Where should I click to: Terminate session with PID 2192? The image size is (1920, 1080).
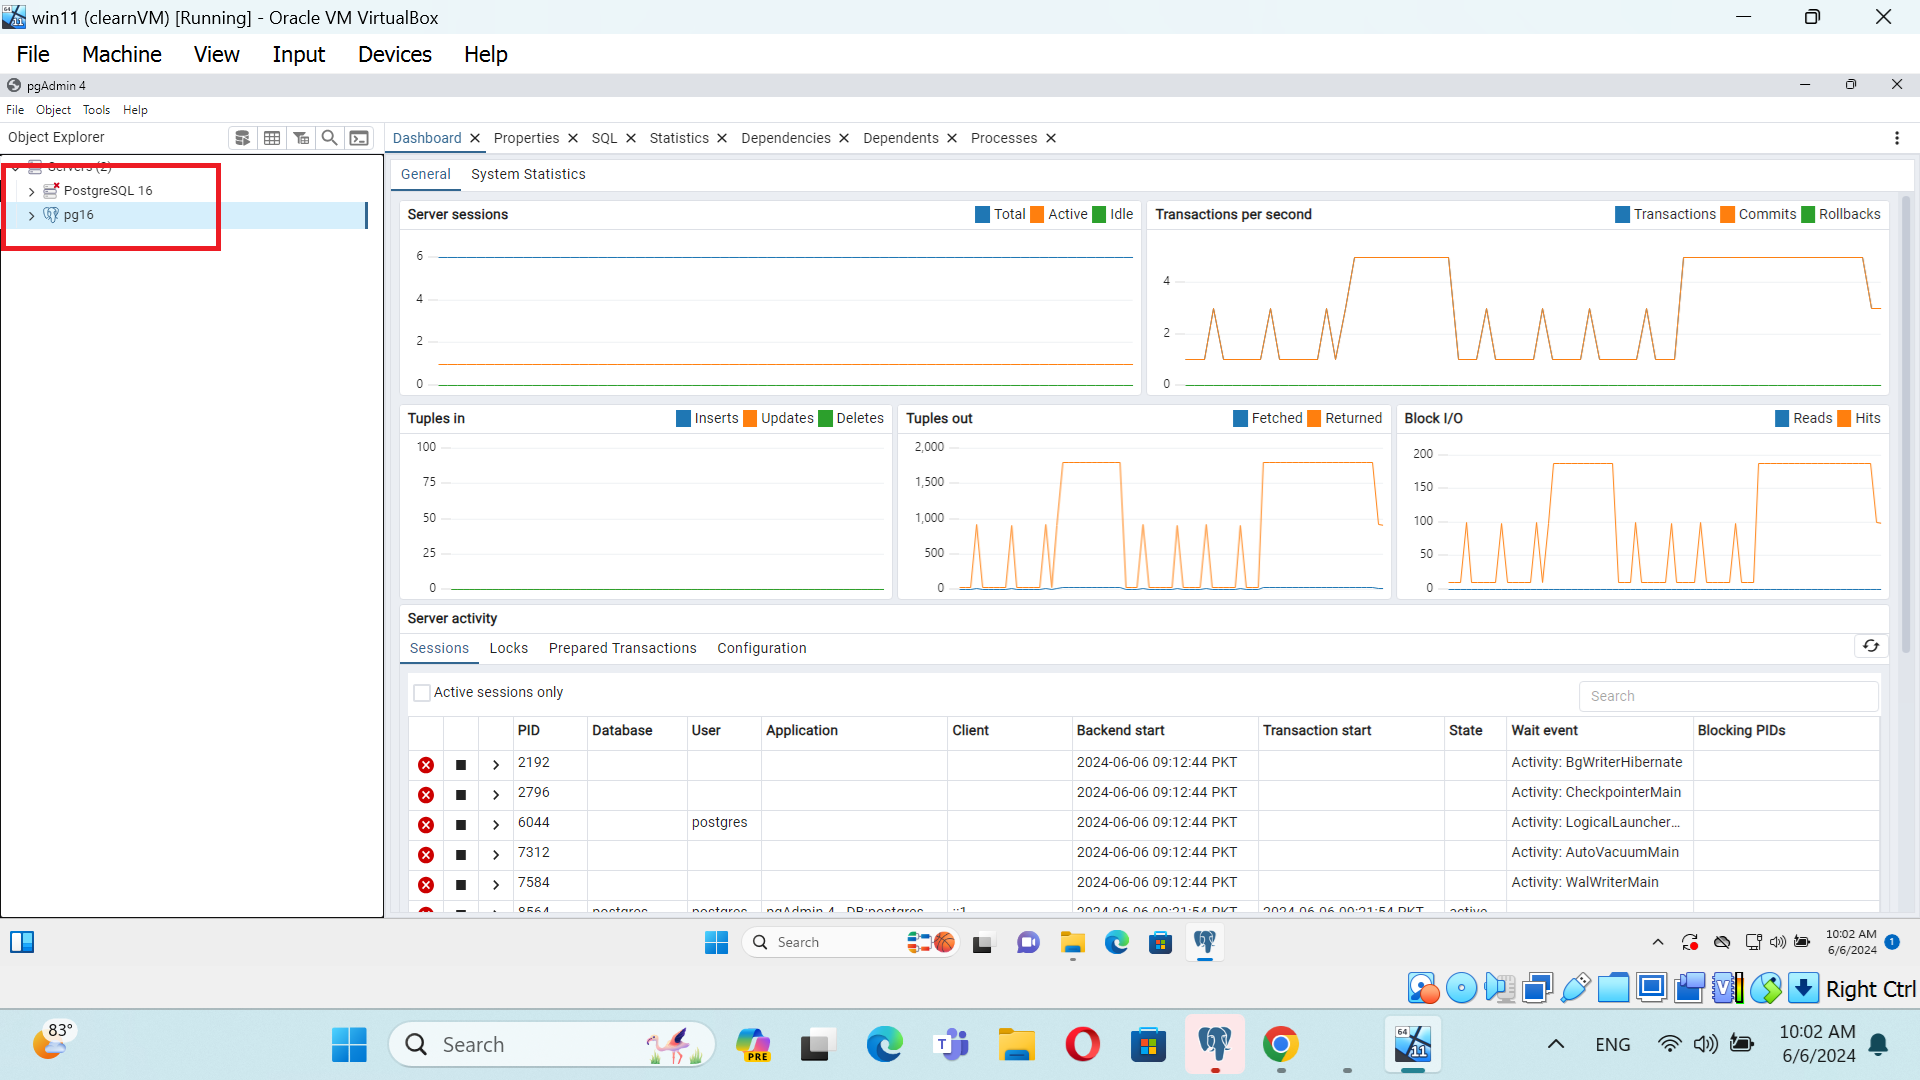(x=426, y=765)
